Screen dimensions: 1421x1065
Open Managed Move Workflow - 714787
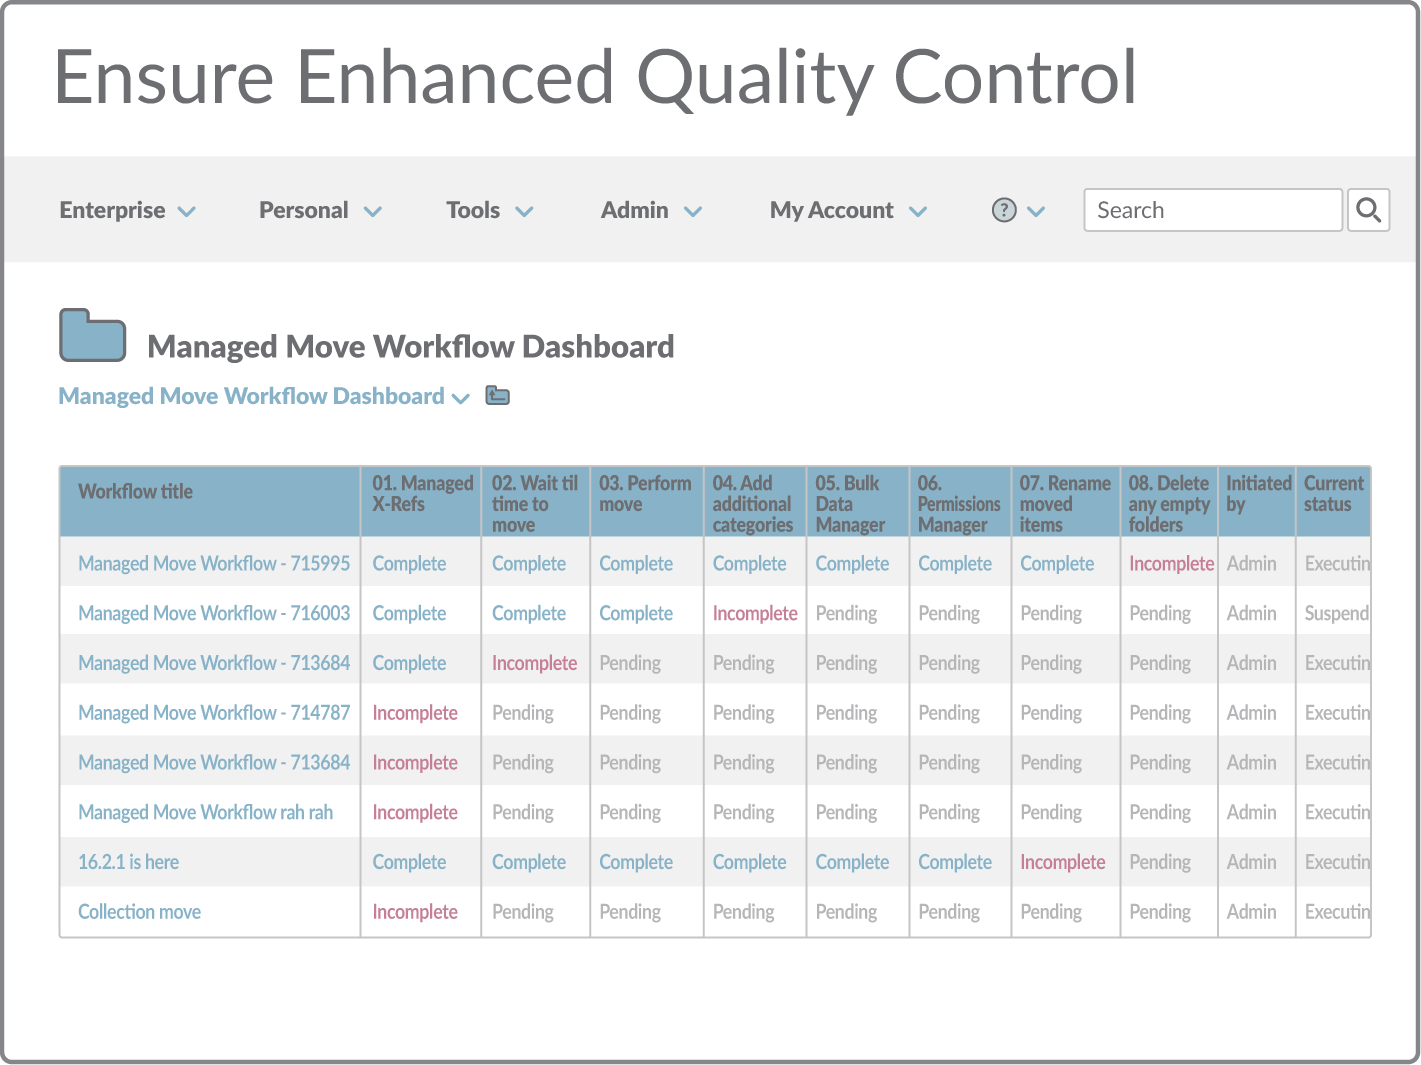pyautogui.click(x=214, y=713)
